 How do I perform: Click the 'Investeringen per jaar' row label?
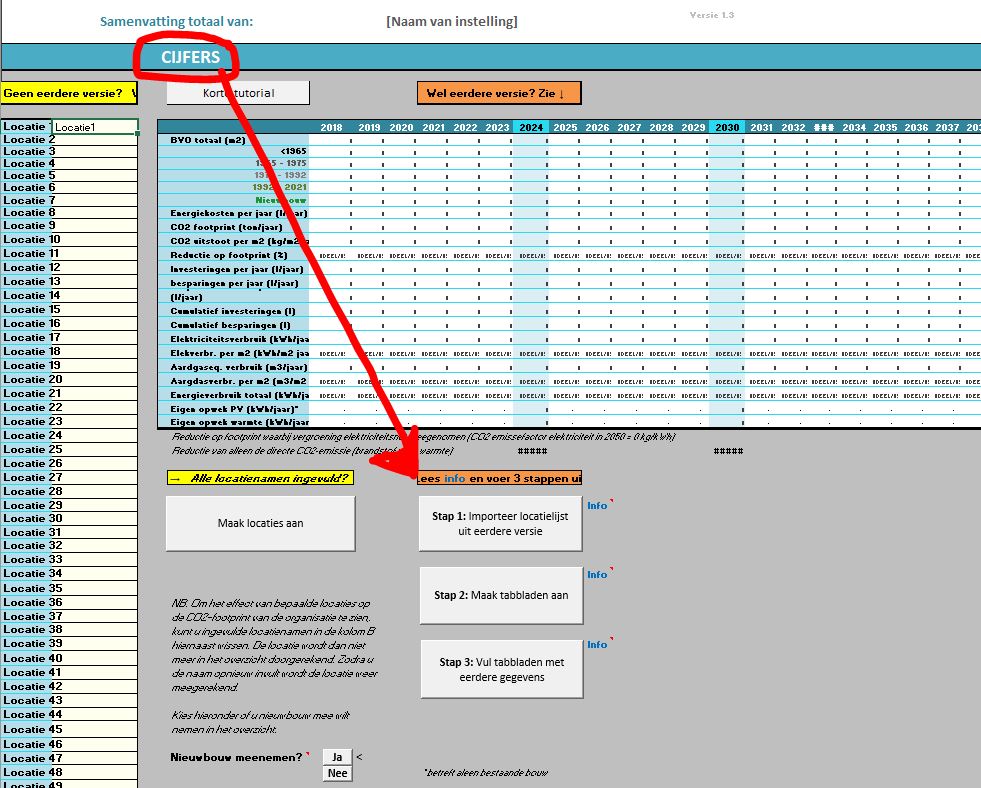tap(236, 269)
